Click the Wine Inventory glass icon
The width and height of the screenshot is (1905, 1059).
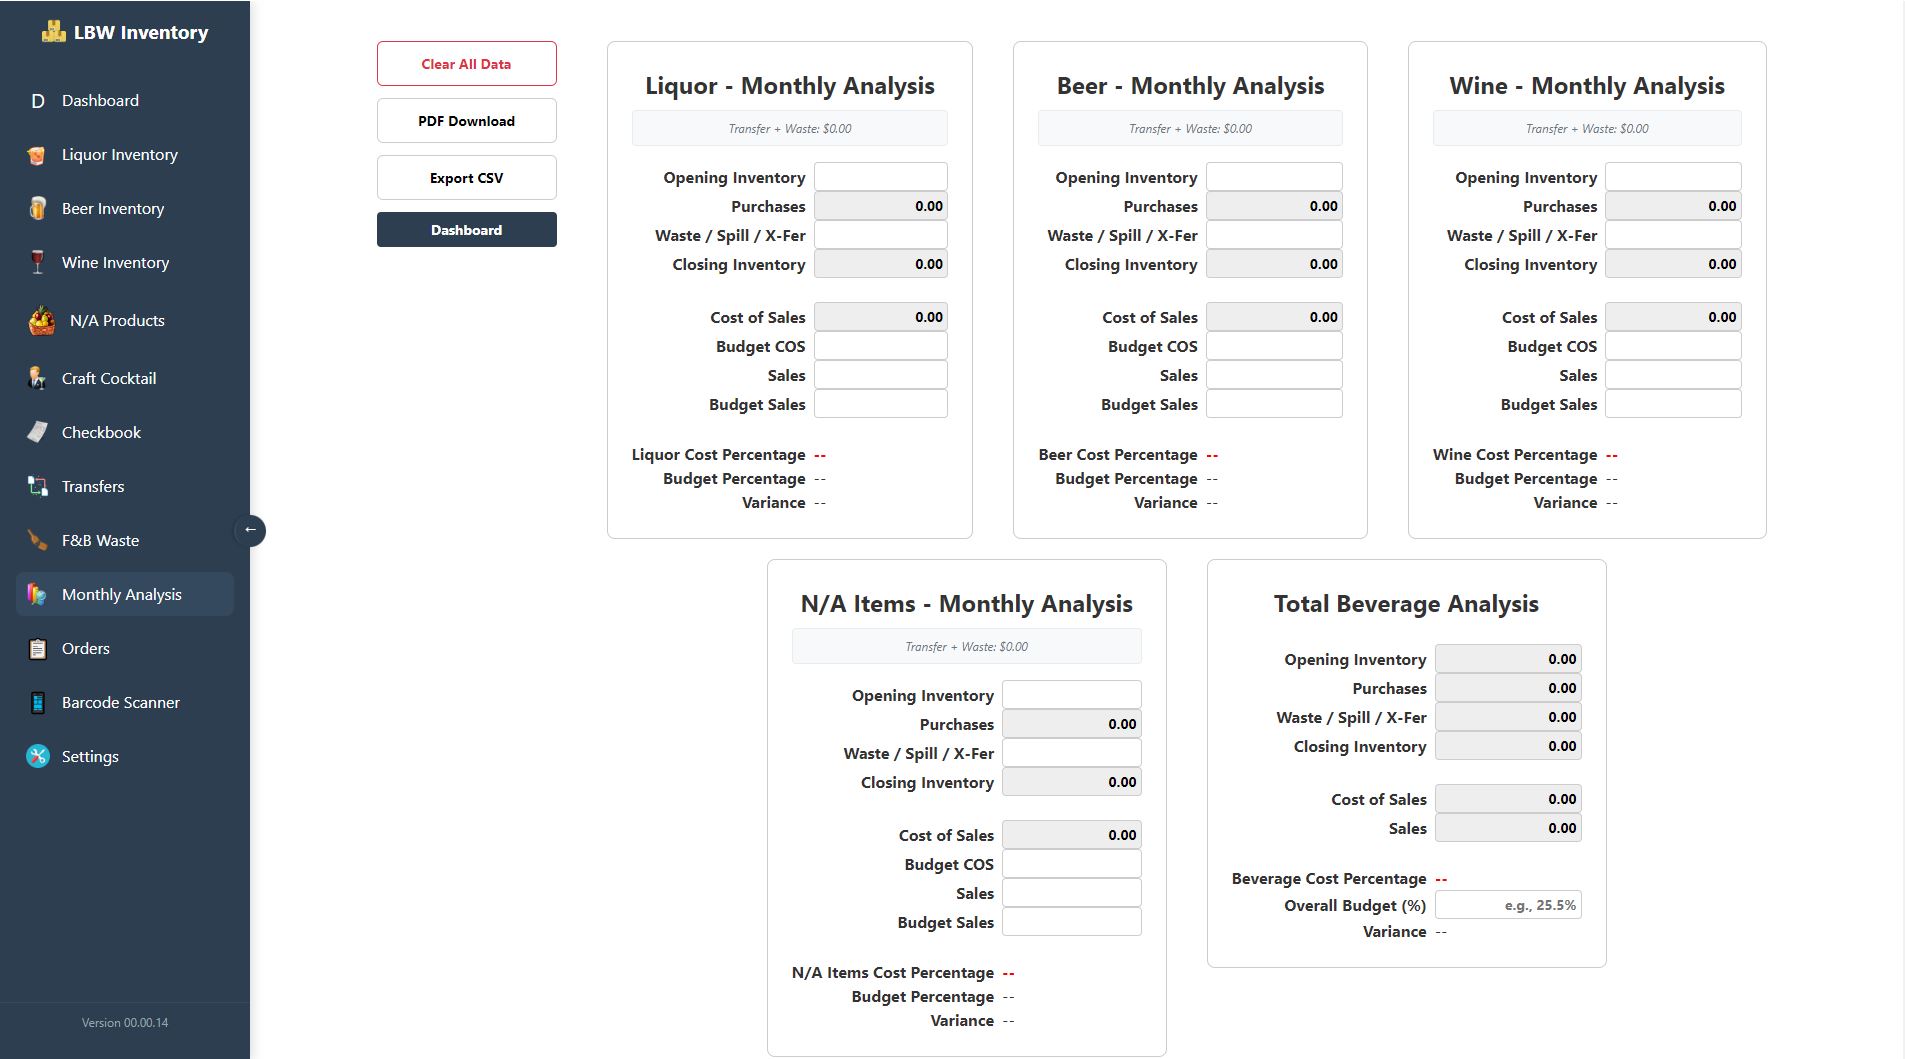coord(37,263)
